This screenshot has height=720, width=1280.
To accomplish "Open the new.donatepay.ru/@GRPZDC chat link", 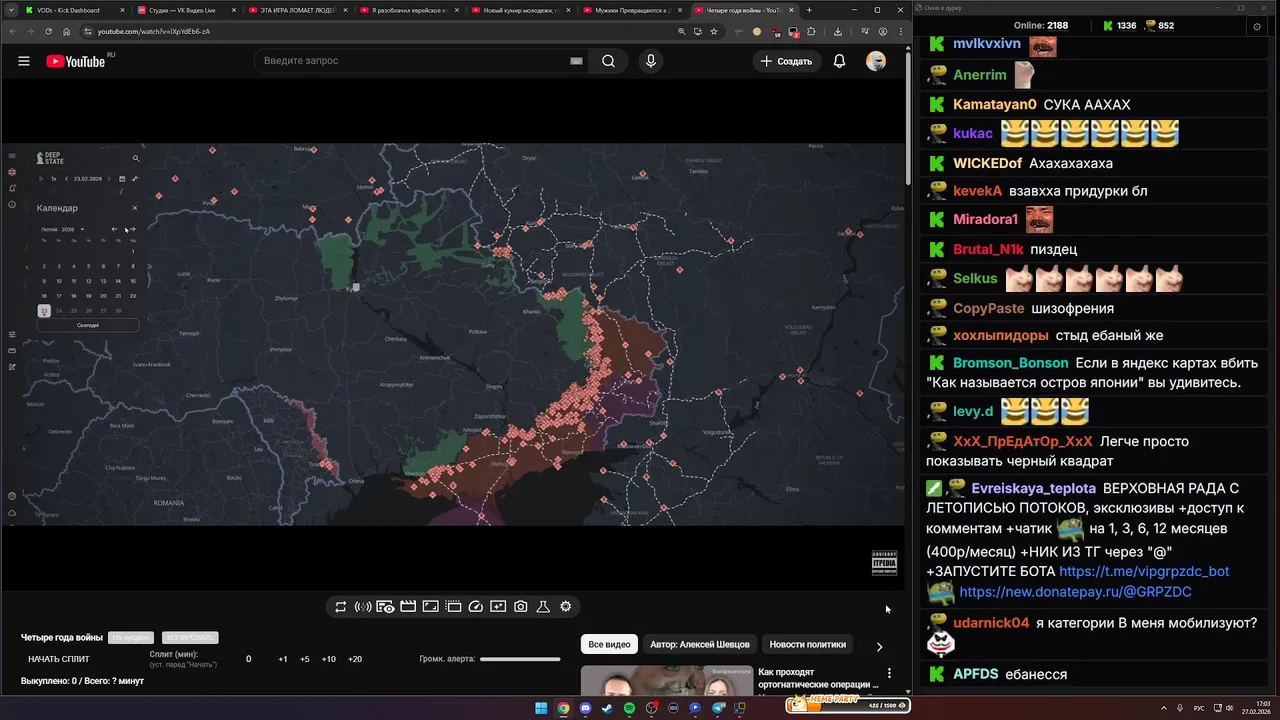I will click(x=1075, y=592).
